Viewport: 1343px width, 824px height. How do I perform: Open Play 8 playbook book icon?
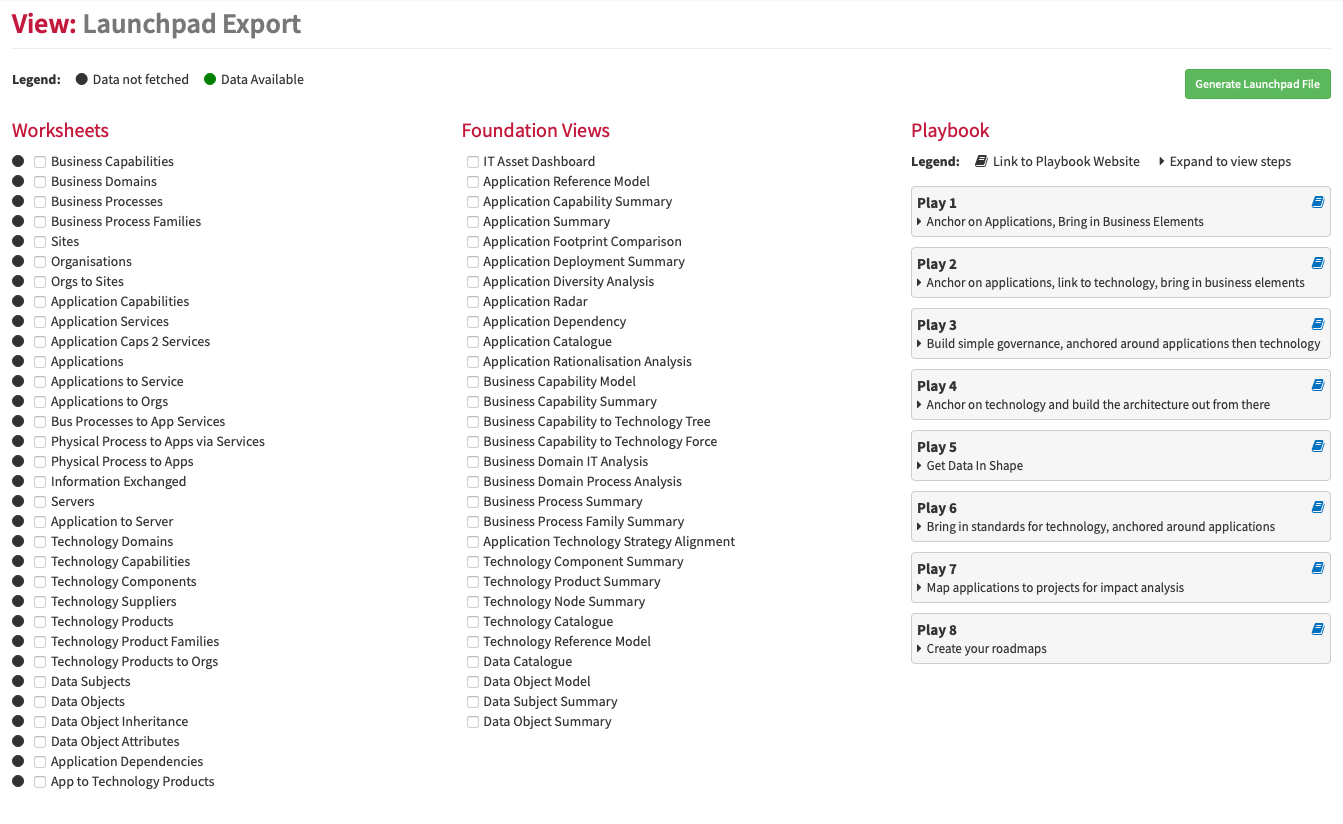[1317, 629]
